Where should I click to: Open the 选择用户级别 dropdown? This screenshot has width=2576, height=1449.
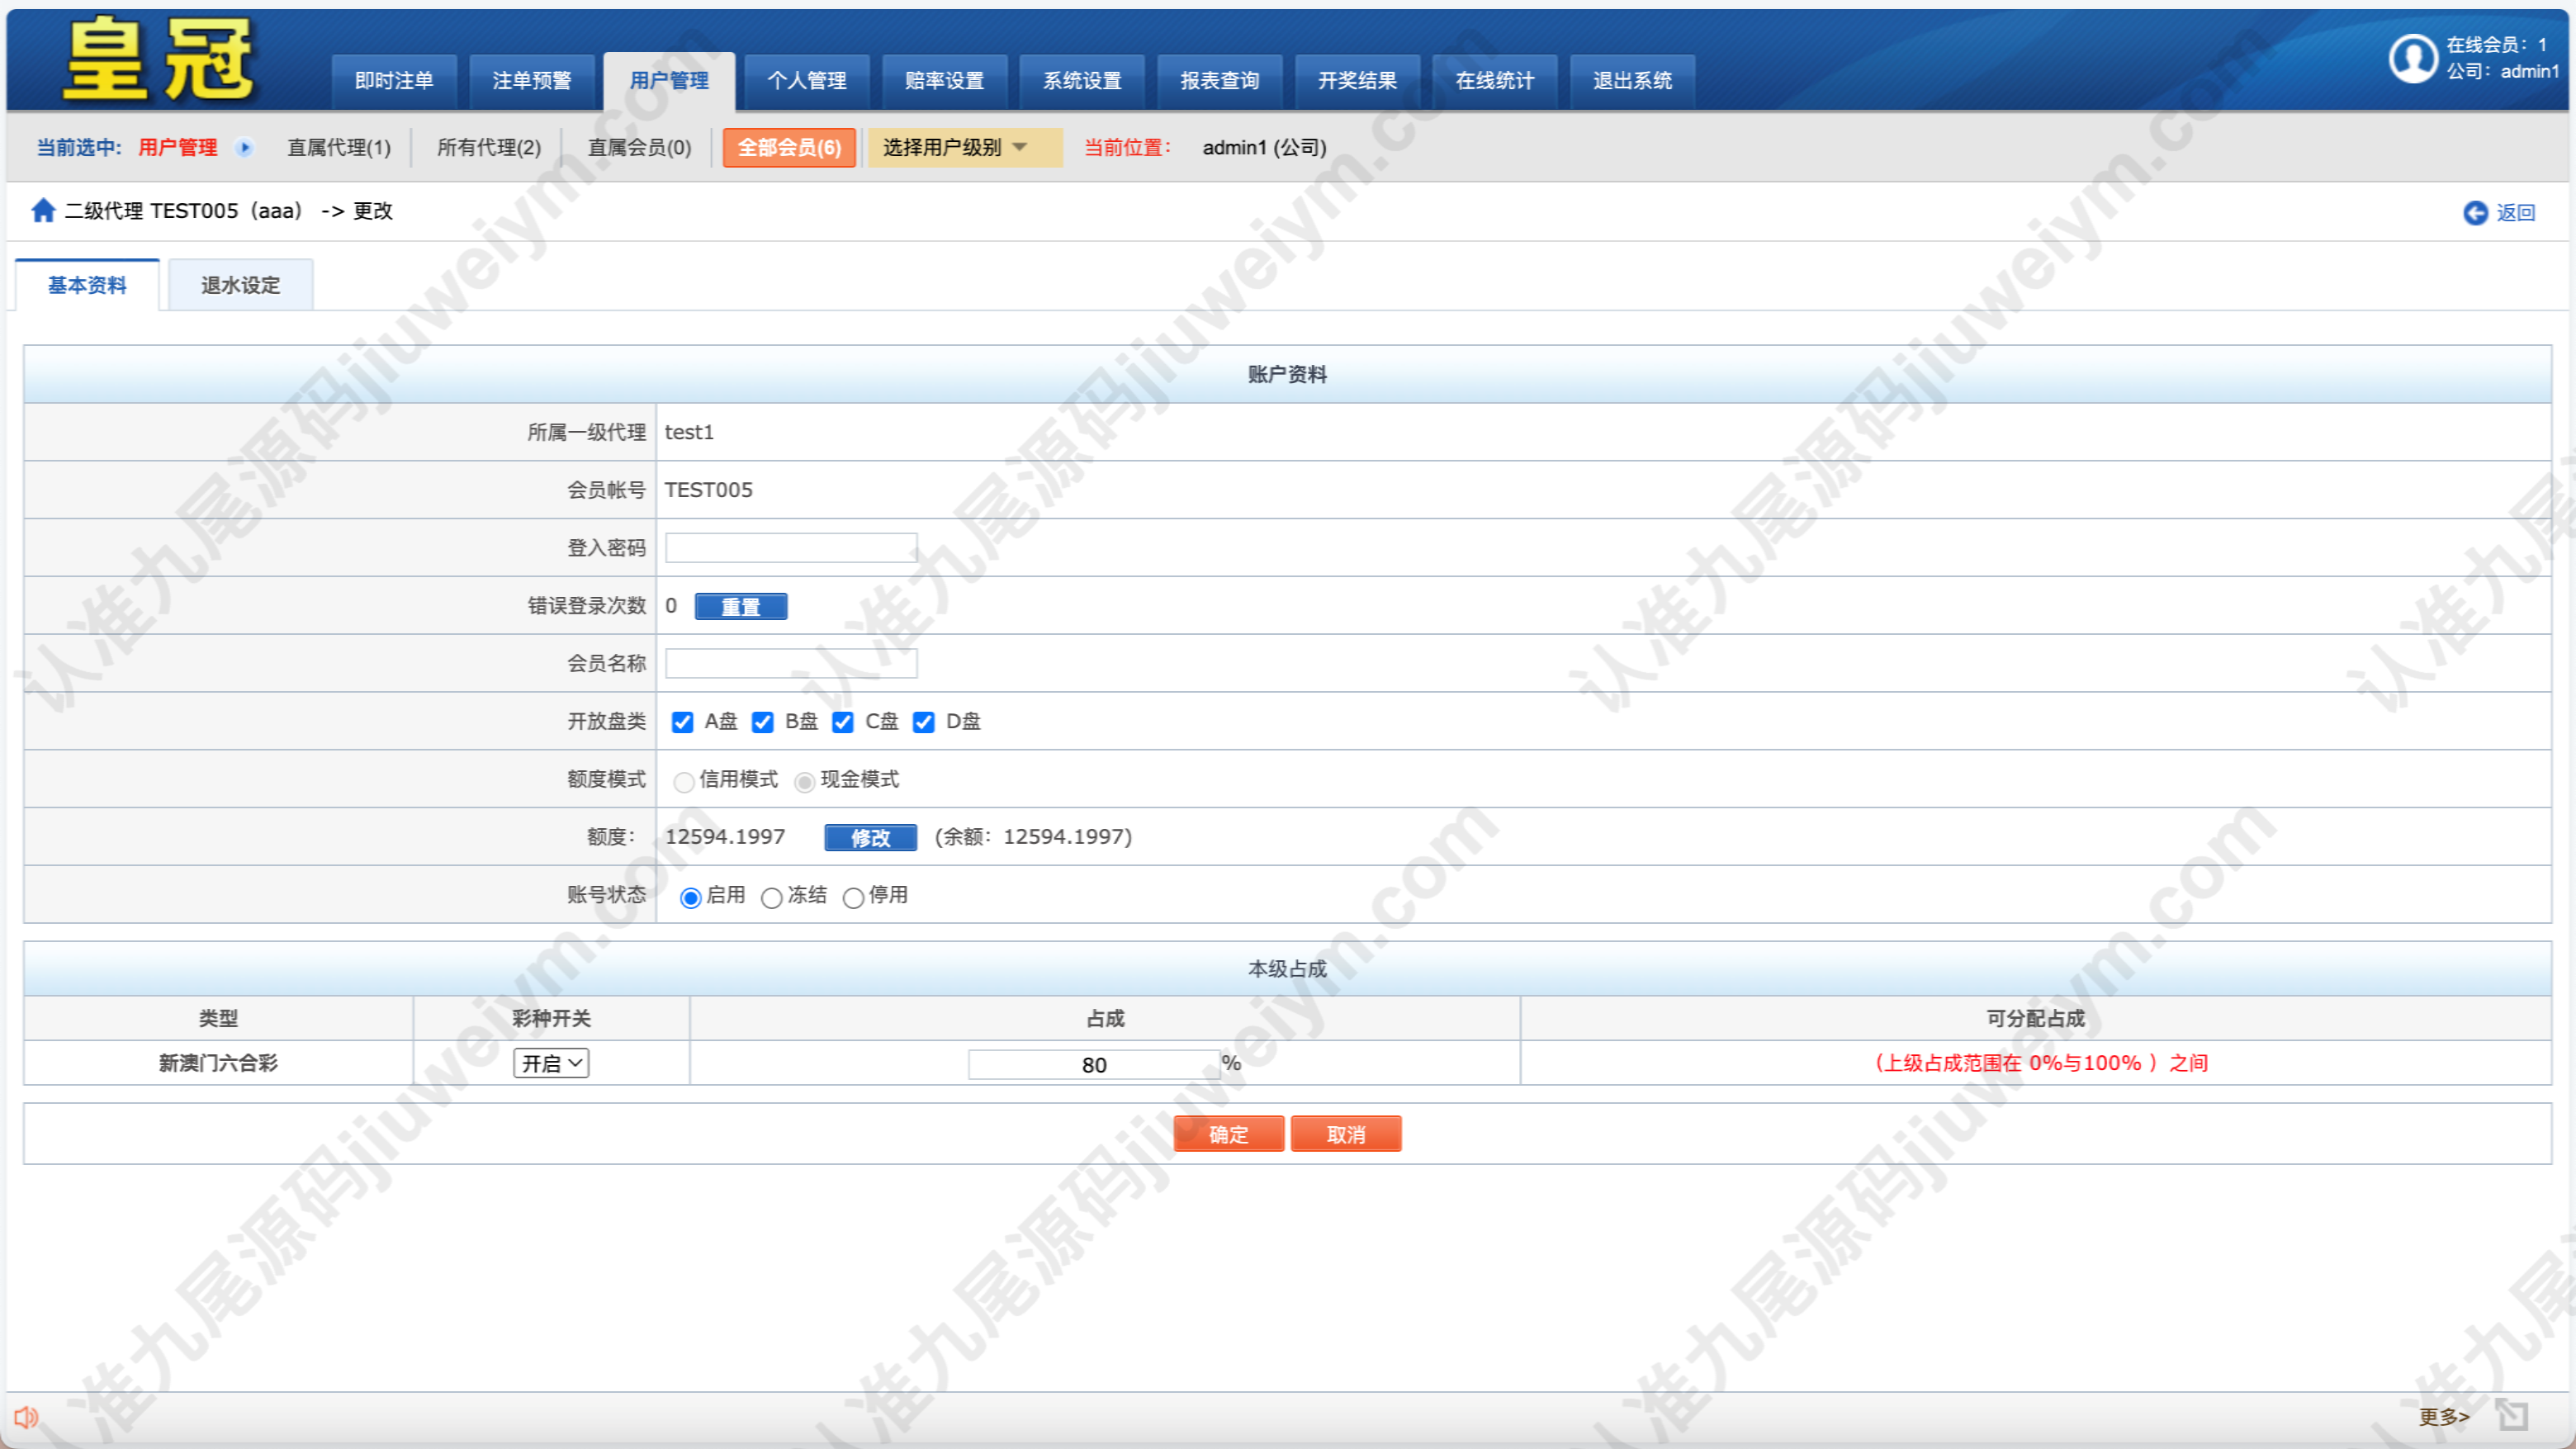[964, 148]
